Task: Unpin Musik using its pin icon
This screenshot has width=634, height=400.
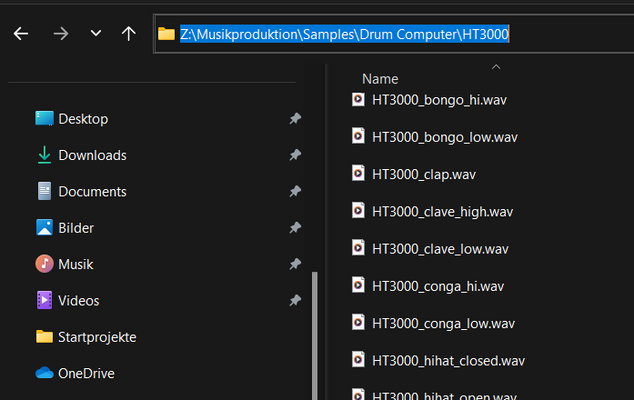Action: point(295,264)
